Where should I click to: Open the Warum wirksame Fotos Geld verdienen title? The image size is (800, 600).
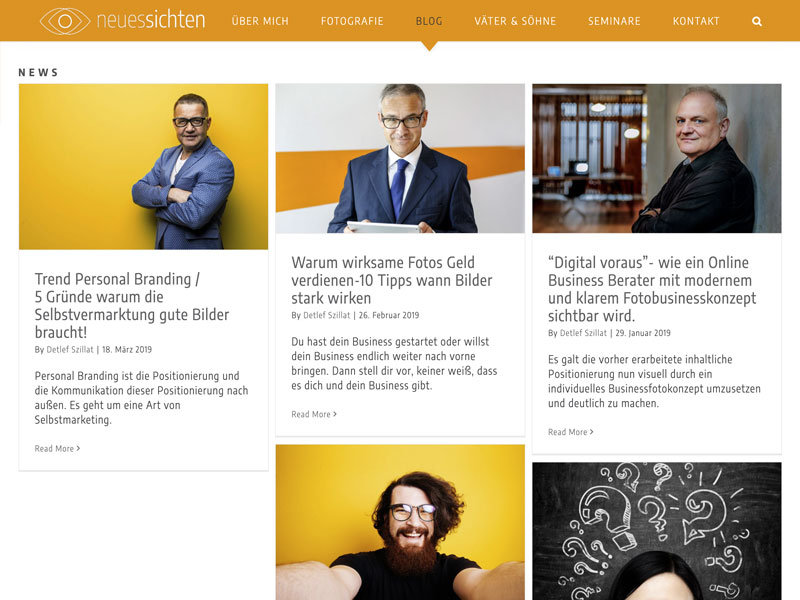[x=392, y=280]
